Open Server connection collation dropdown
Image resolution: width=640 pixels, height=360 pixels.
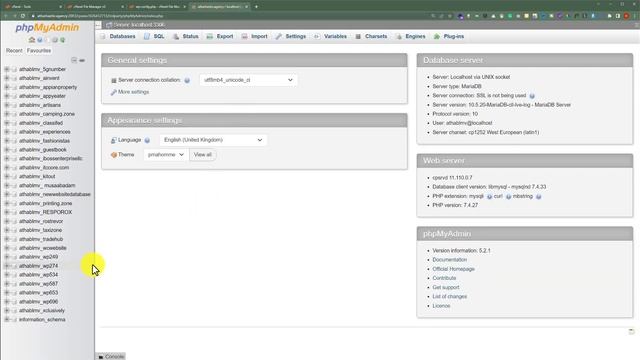point(248,80)
